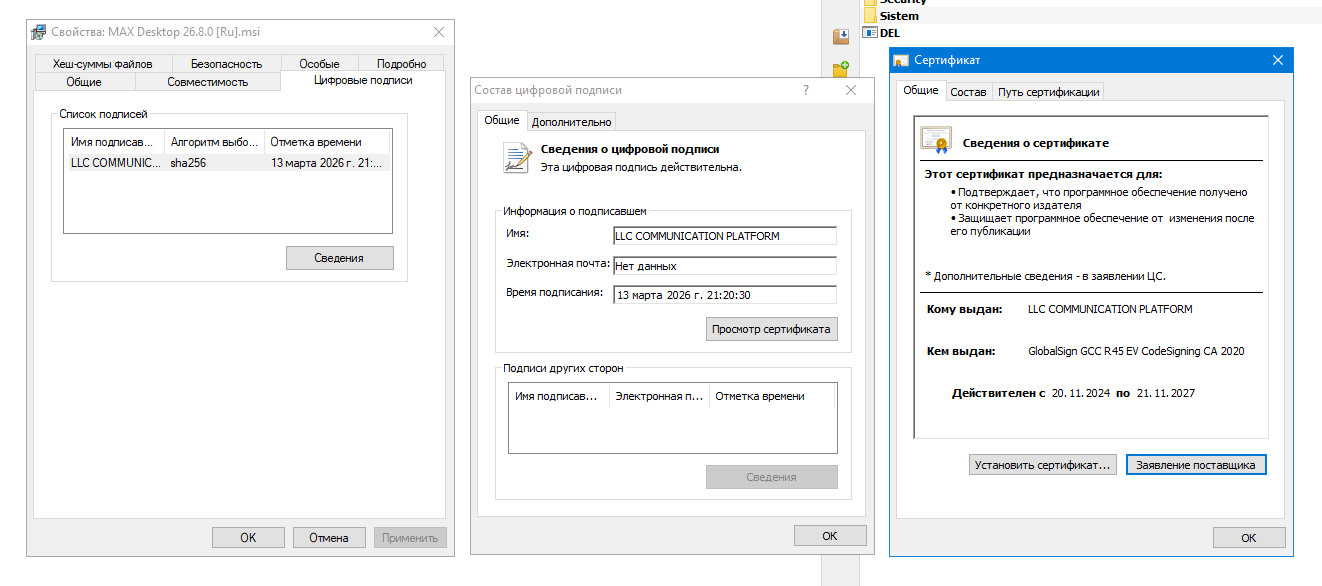Select the Общие tab in the signature dialog
Viewport: 1322px width, 586px height.
[x=502, y=120]
